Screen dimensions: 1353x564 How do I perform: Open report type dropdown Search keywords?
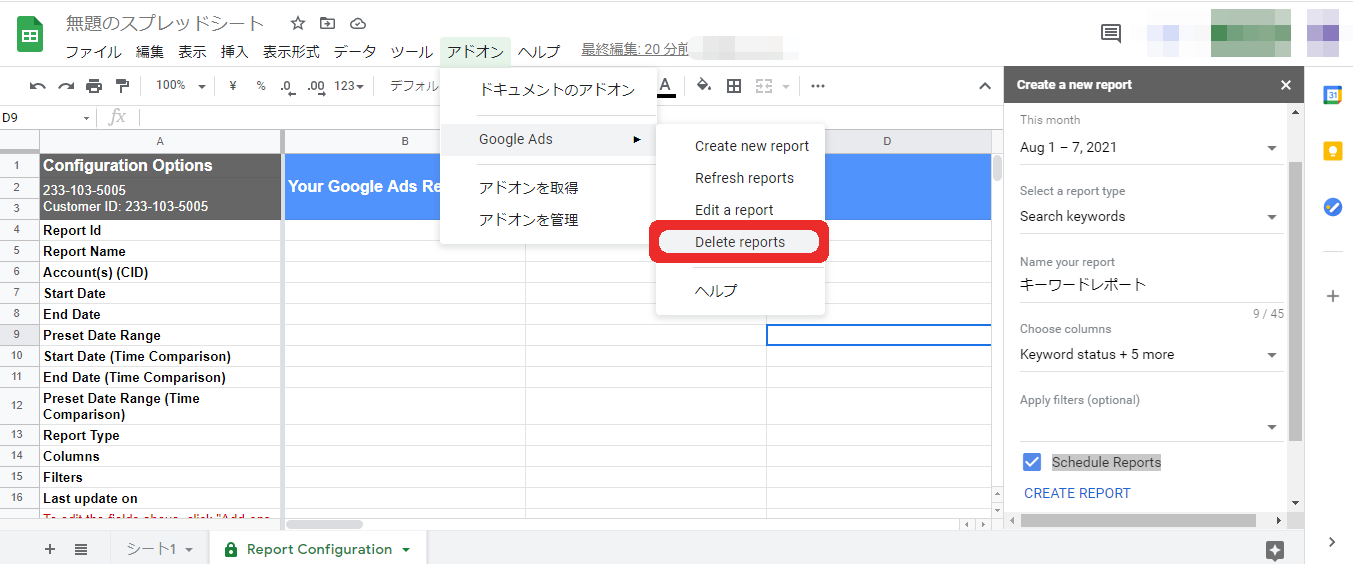pos(1150,217)
